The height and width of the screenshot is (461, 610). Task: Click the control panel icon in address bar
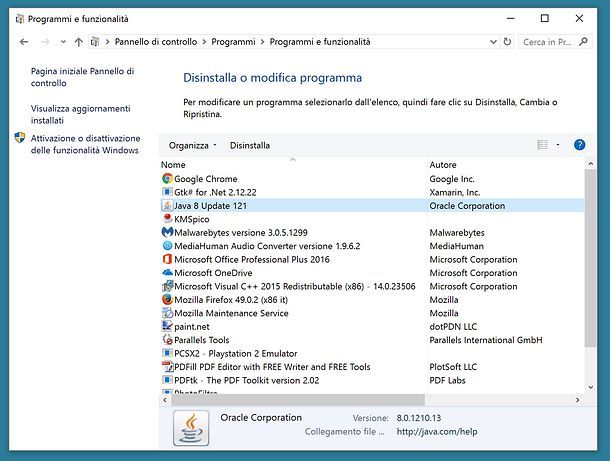pos(95,42)
